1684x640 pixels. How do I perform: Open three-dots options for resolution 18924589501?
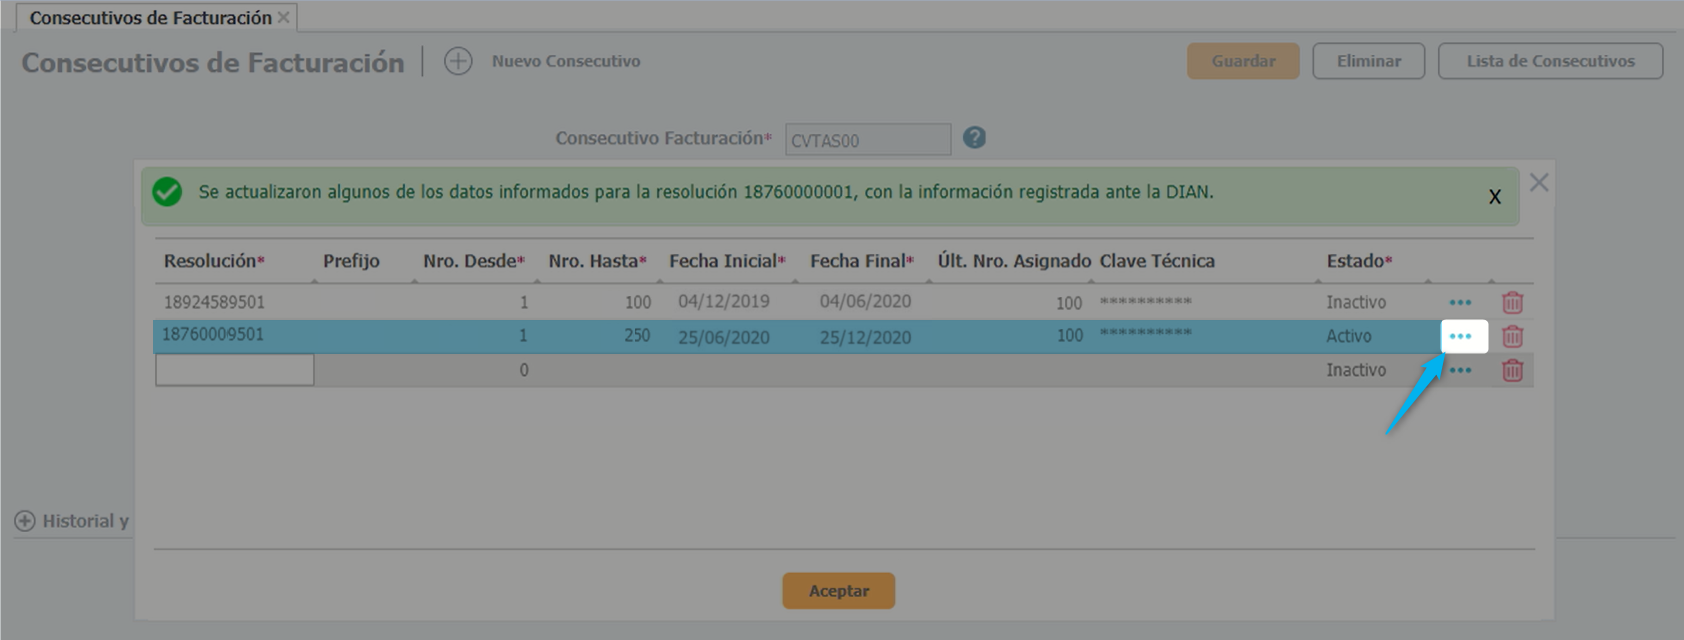[x=1460, y=302]
